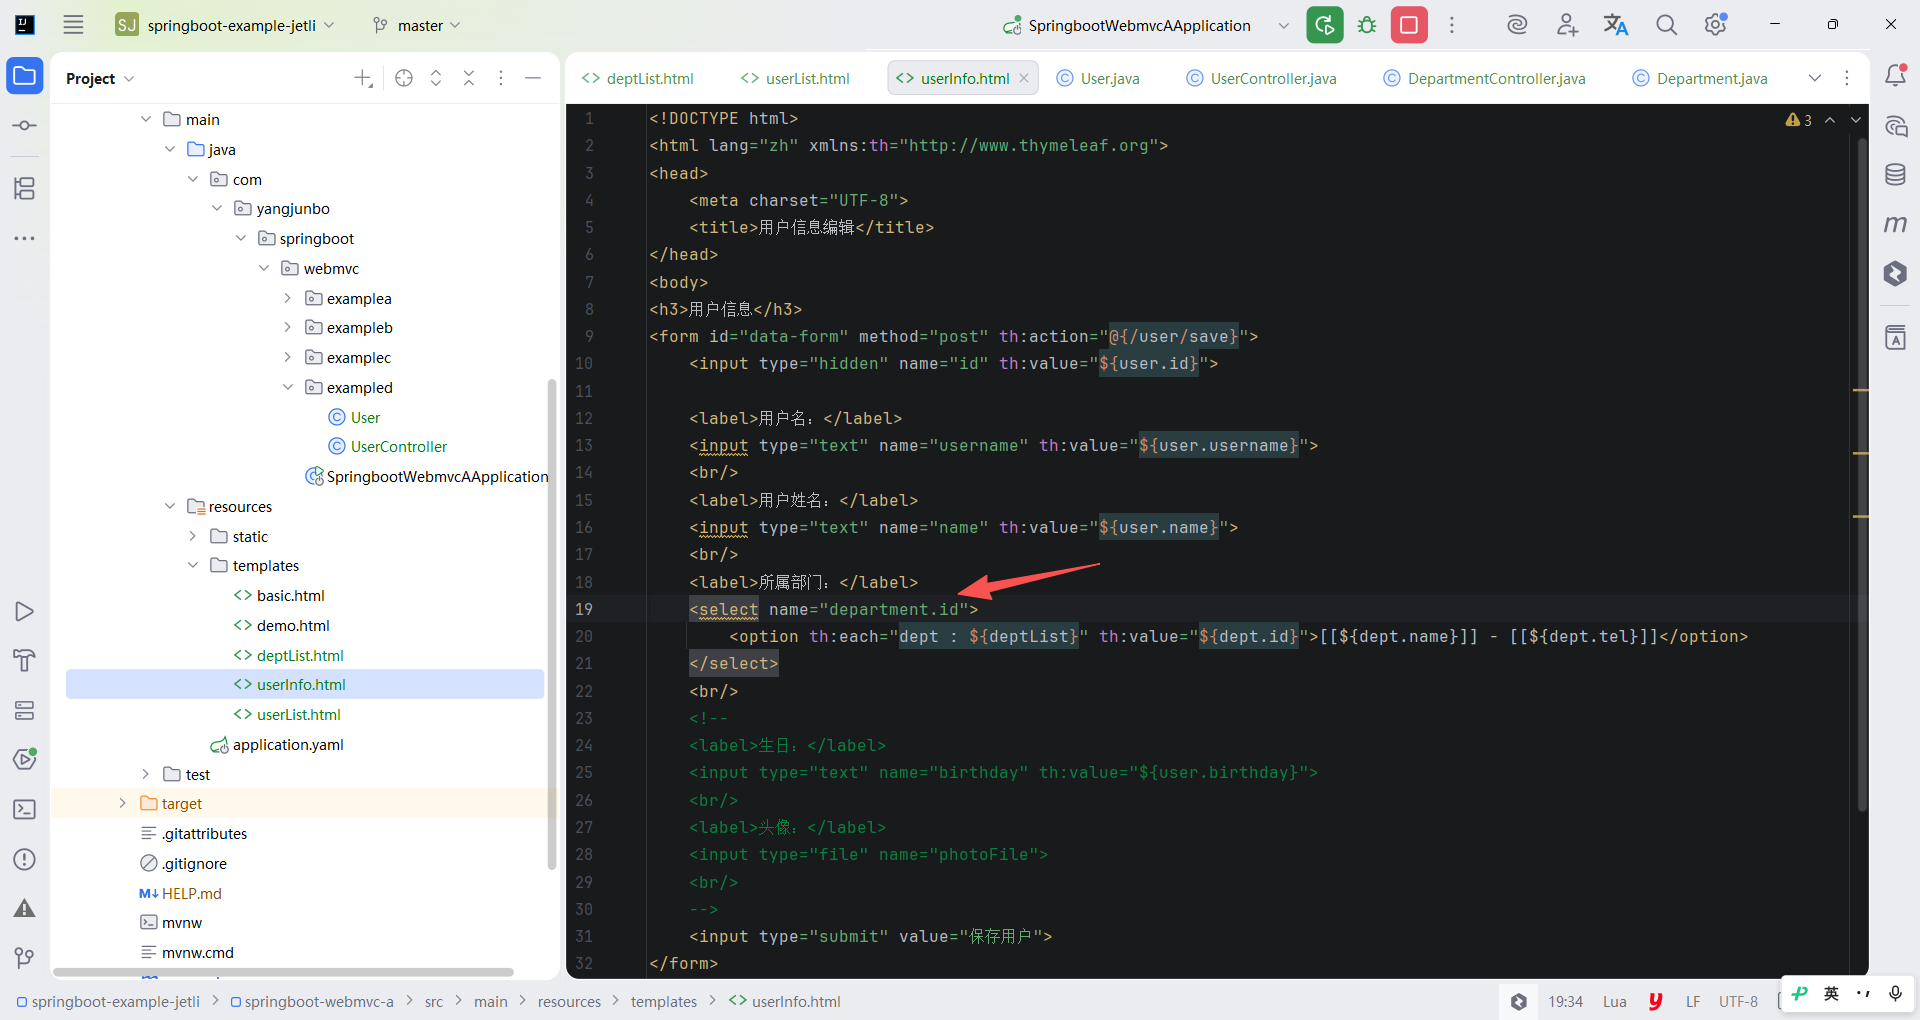The width and height of the screenshot is (1920, 1020).
Task: Hide the Project panel
Action: (533, 78)
